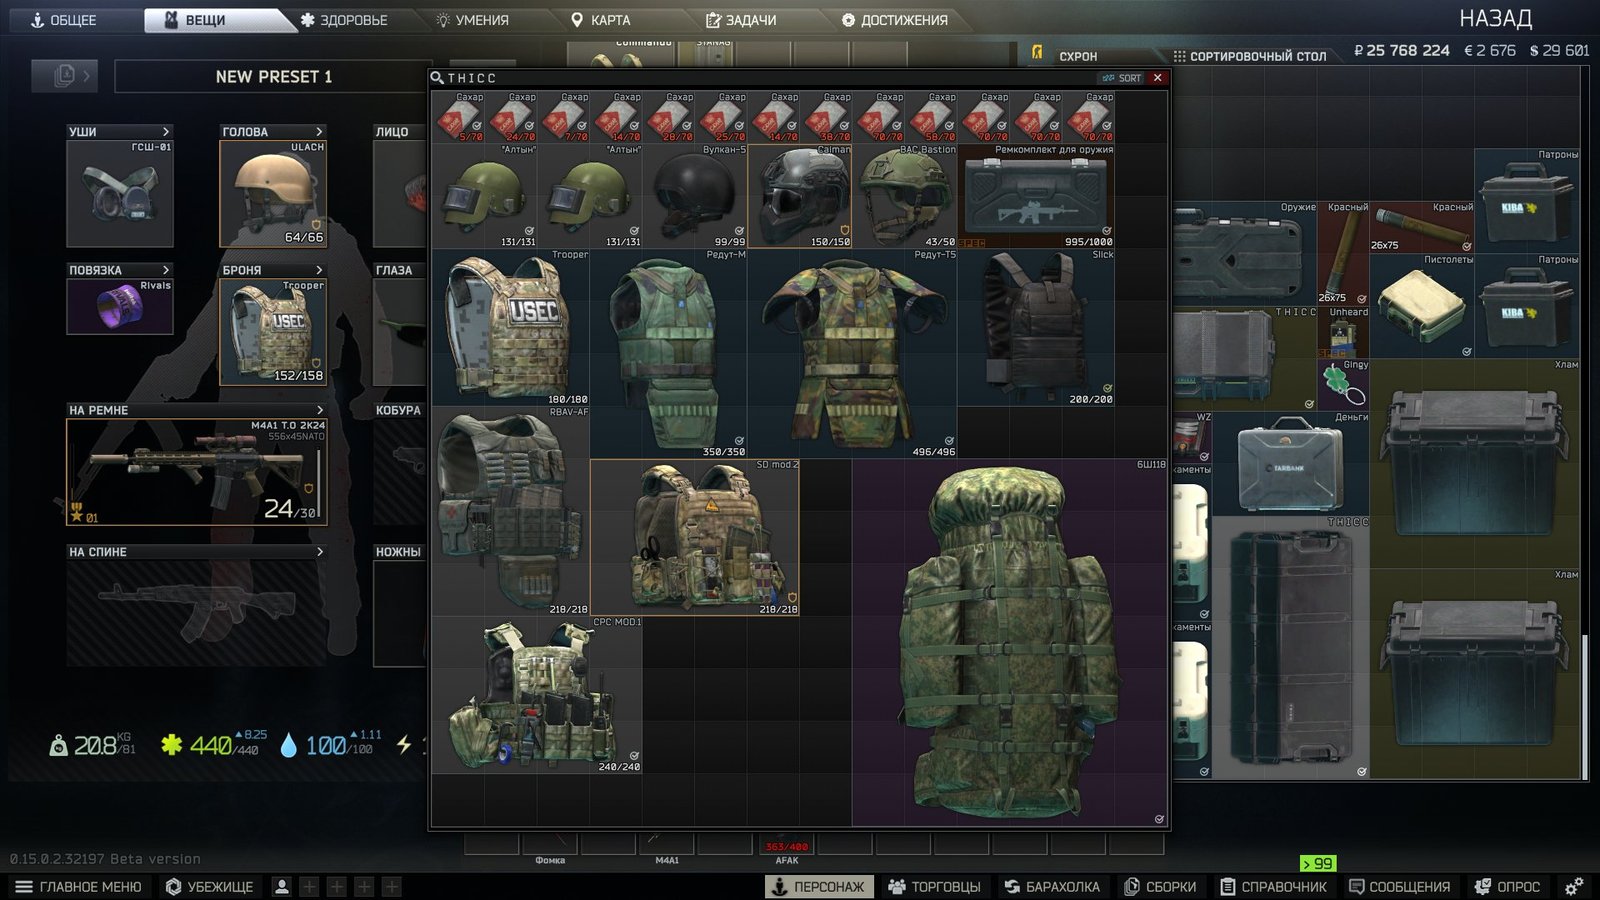
Task: Open the settings gear icon
Action: pos(1574,886)
